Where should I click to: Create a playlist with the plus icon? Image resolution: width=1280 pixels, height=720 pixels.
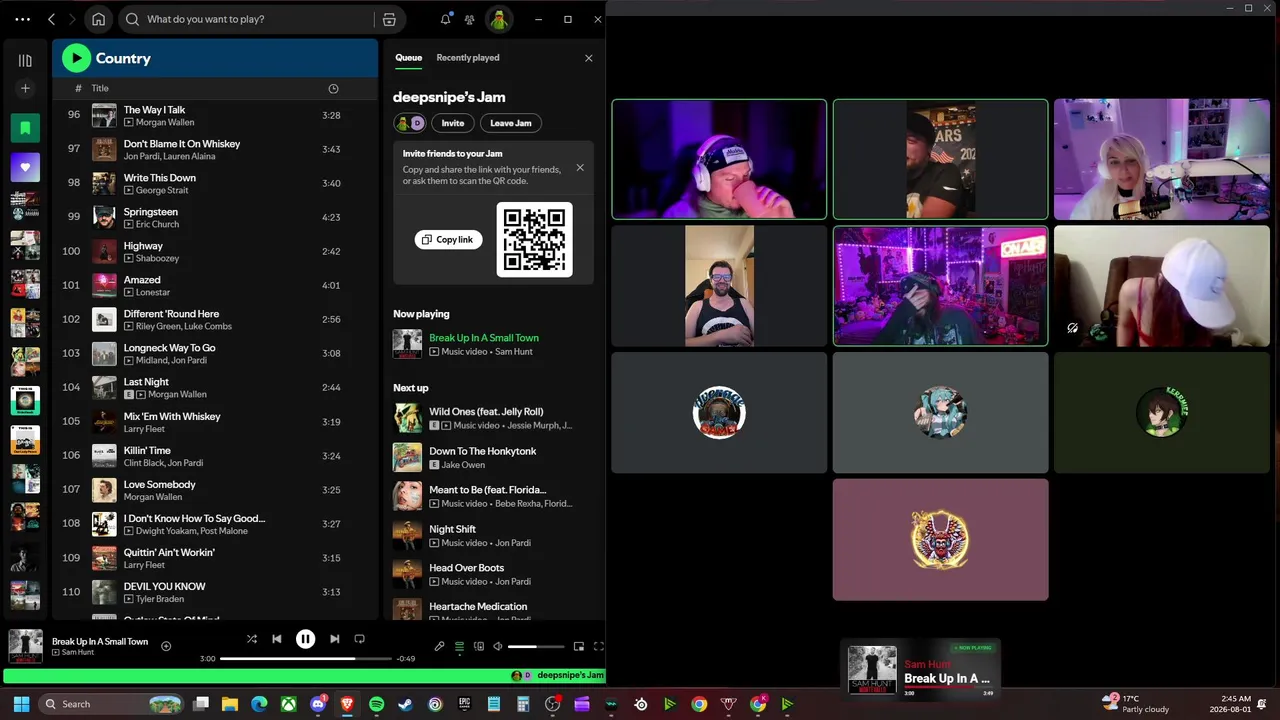25,88
